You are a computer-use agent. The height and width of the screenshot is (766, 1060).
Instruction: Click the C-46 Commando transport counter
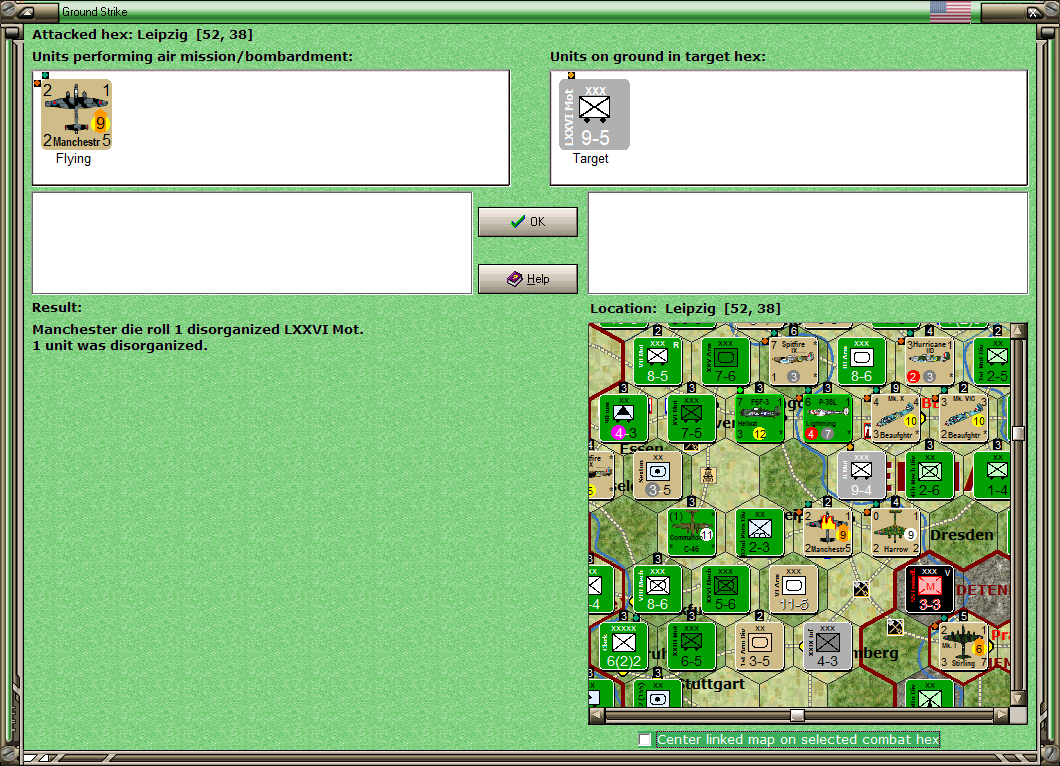(692, 531)
